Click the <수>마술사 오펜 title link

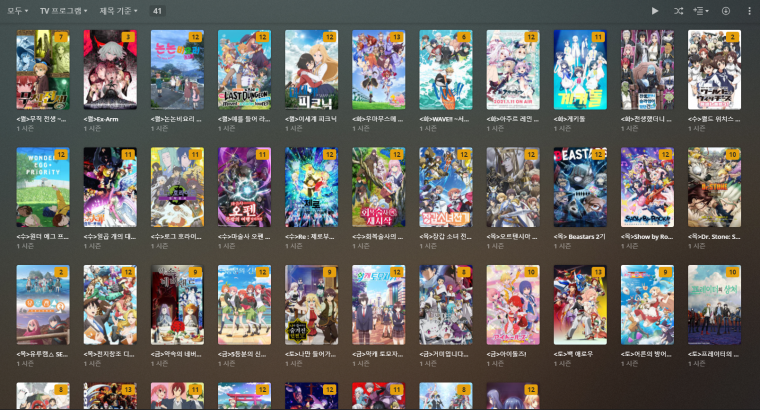tap(243, 237)
